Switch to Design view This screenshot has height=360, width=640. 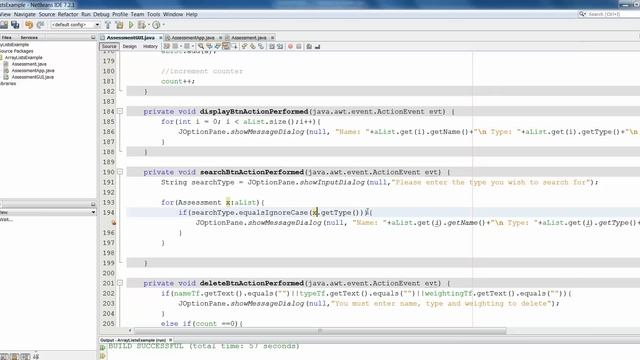129,47
